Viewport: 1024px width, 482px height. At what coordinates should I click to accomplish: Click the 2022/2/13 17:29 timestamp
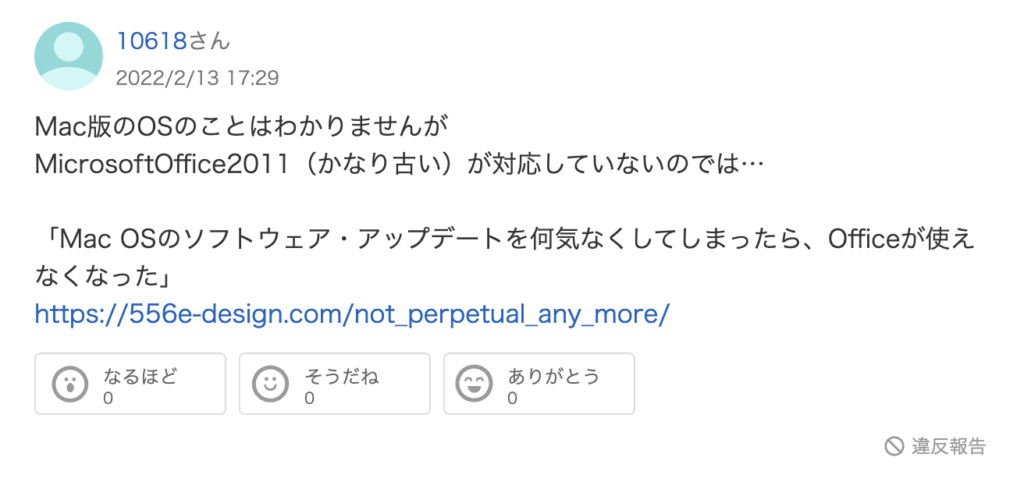(197, 78)
